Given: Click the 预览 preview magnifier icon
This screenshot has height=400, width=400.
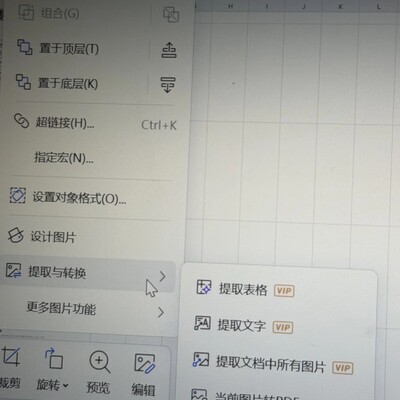Looking at the screenshot, I should coord(99,362).
